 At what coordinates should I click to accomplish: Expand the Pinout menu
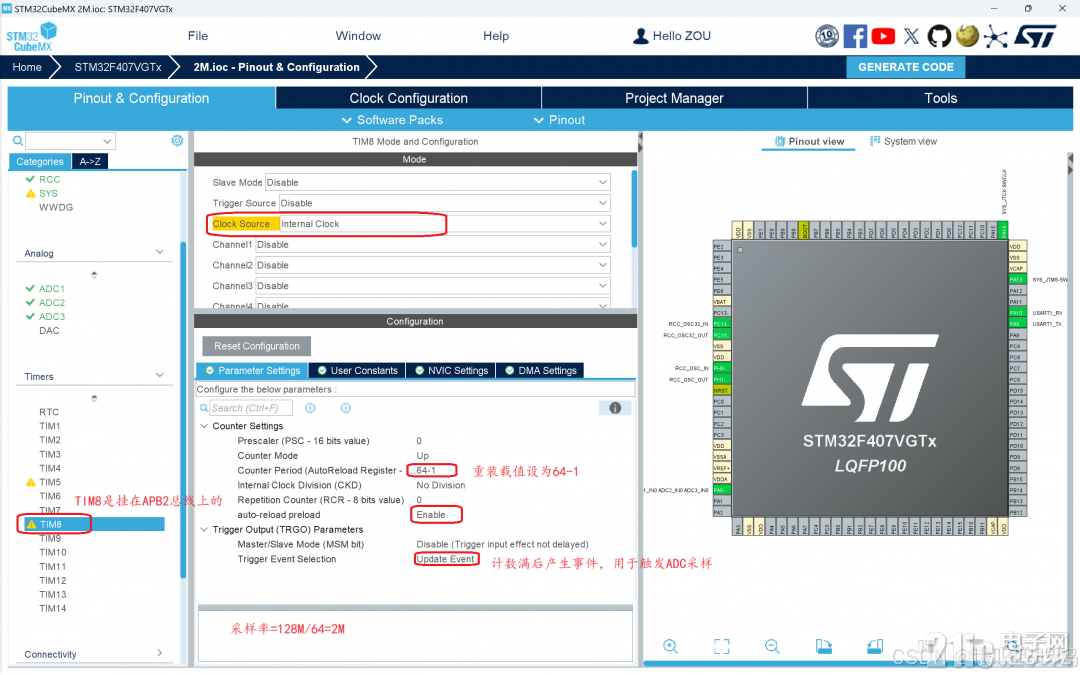click(559, 120)
